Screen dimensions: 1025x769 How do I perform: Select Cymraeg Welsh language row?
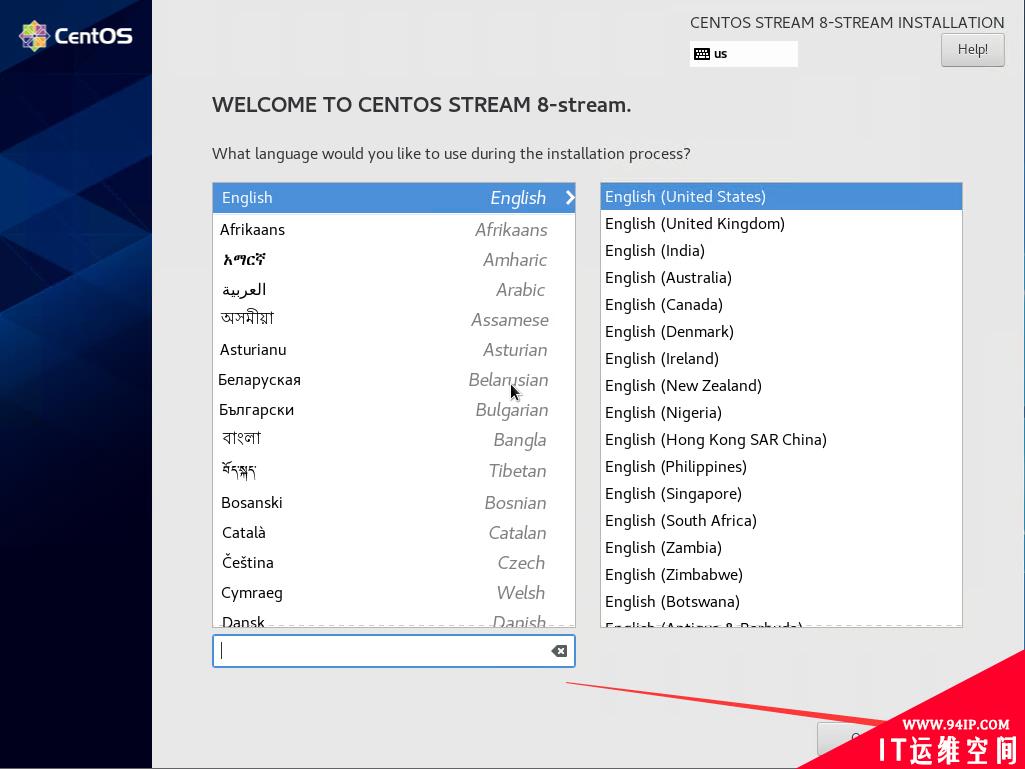394,592
